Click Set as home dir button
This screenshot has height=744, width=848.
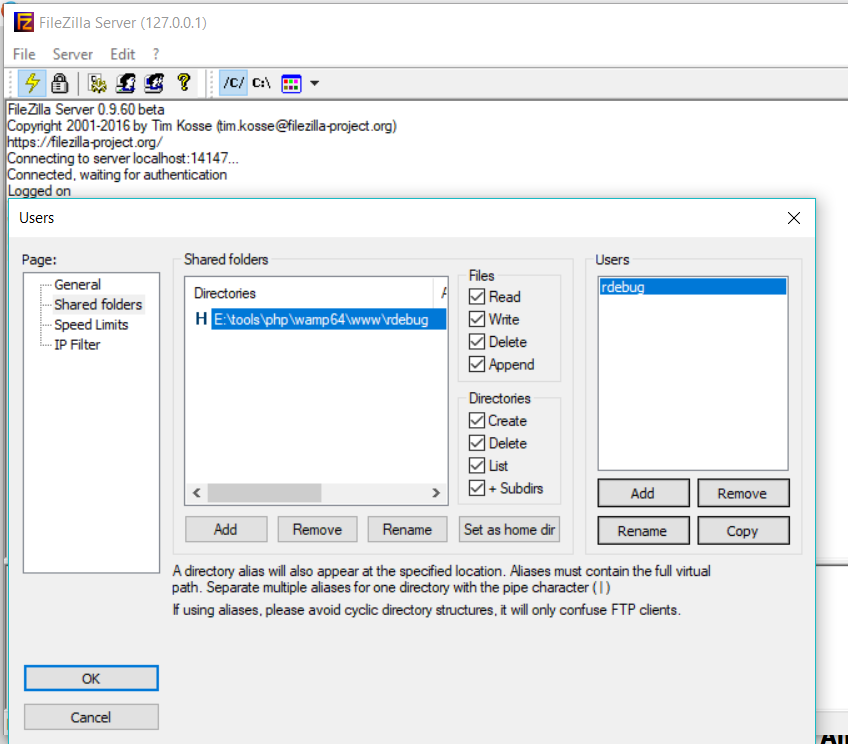[509, 529]
